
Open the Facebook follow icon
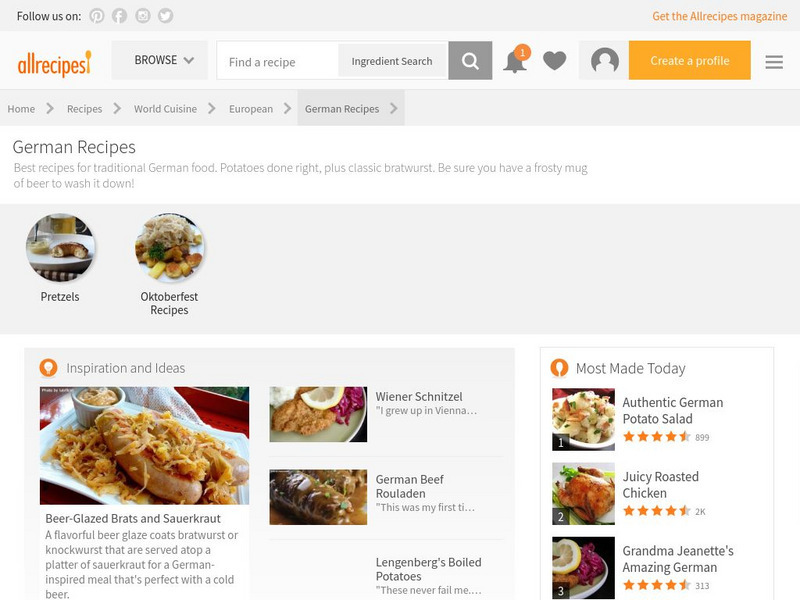coord(120,16)
